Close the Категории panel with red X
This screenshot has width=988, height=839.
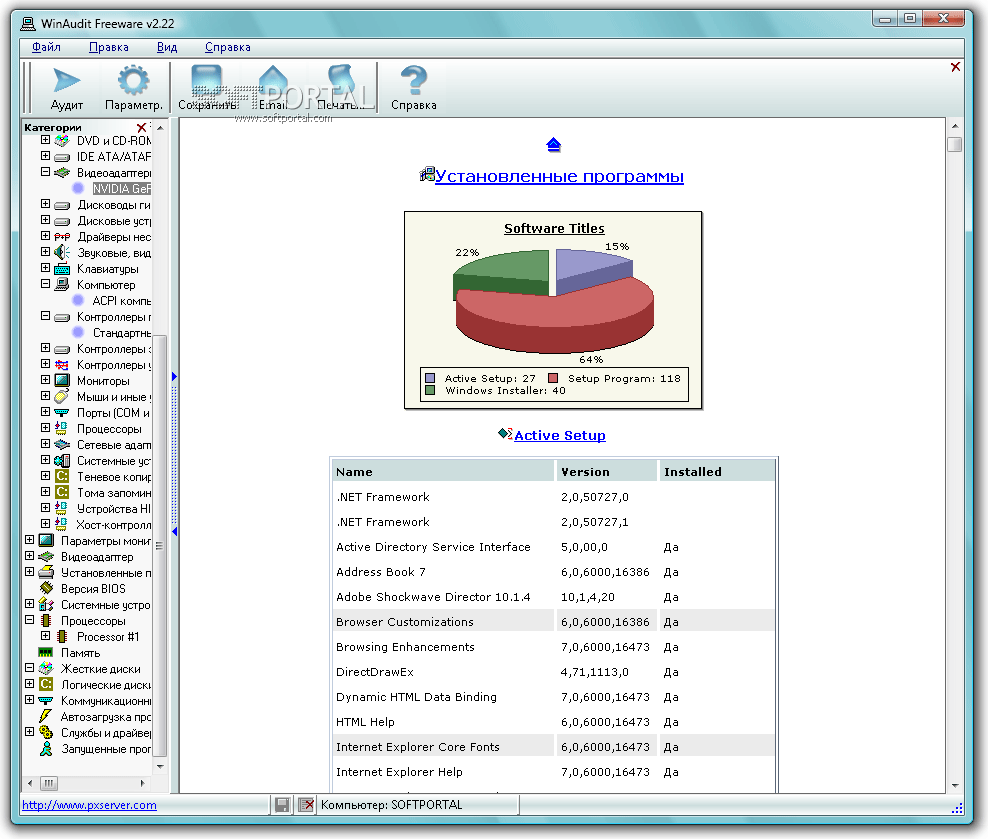point(142,127)
